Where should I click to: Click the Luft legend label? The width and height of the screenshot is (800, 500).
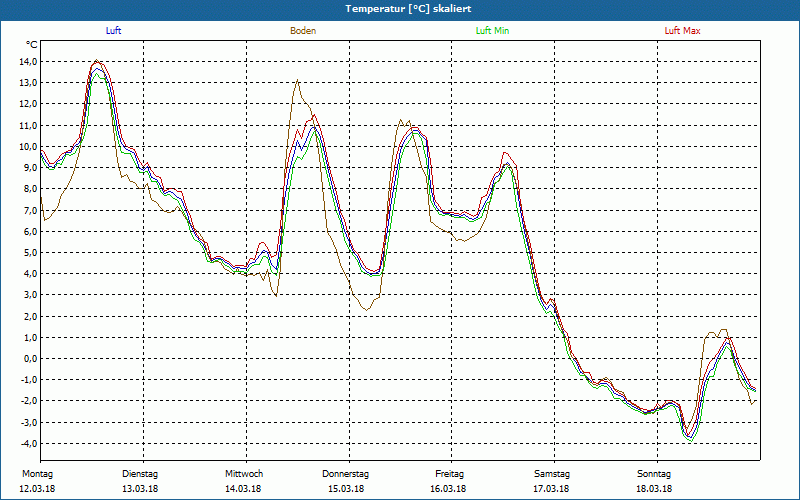113,31
